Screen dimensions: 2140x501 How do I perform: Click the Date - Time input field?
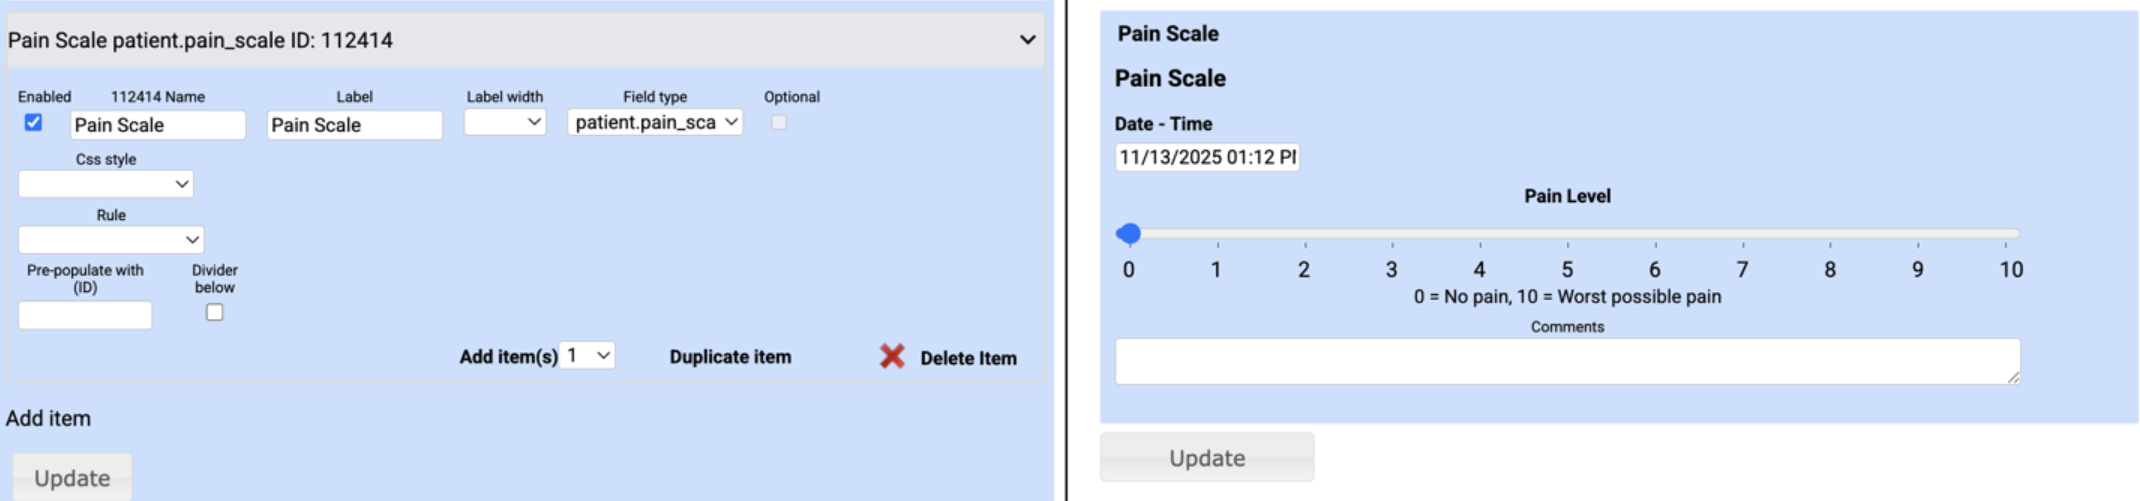(x=1207, y=157)
